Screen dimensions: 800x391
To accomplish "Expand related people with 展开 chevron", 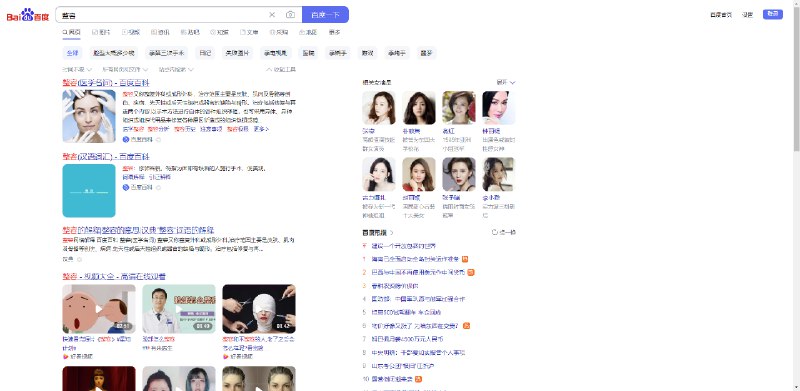I will click(512, 82).
